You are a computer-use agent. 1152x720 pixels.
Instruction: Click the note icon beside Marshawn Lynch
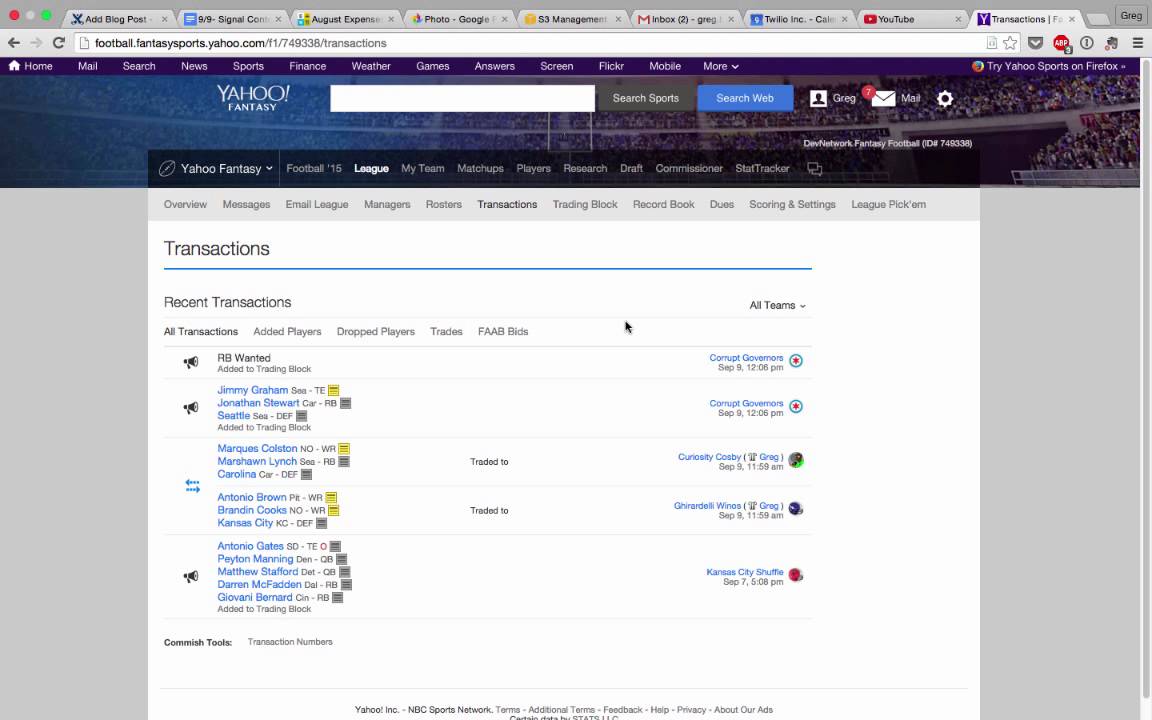344,461
